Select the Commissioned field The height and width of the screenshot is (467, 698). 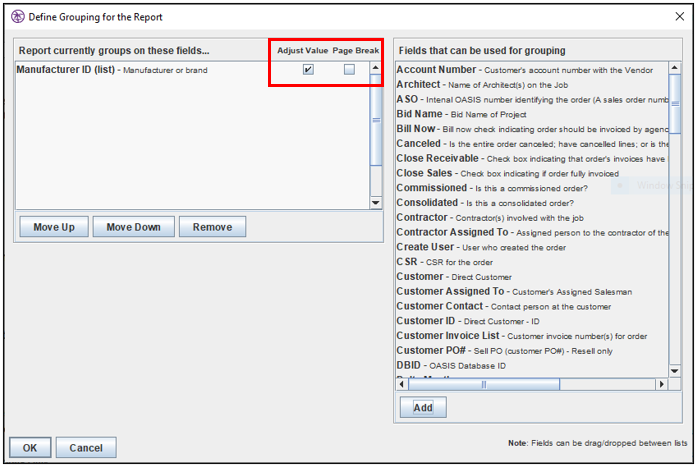point(532,188)
